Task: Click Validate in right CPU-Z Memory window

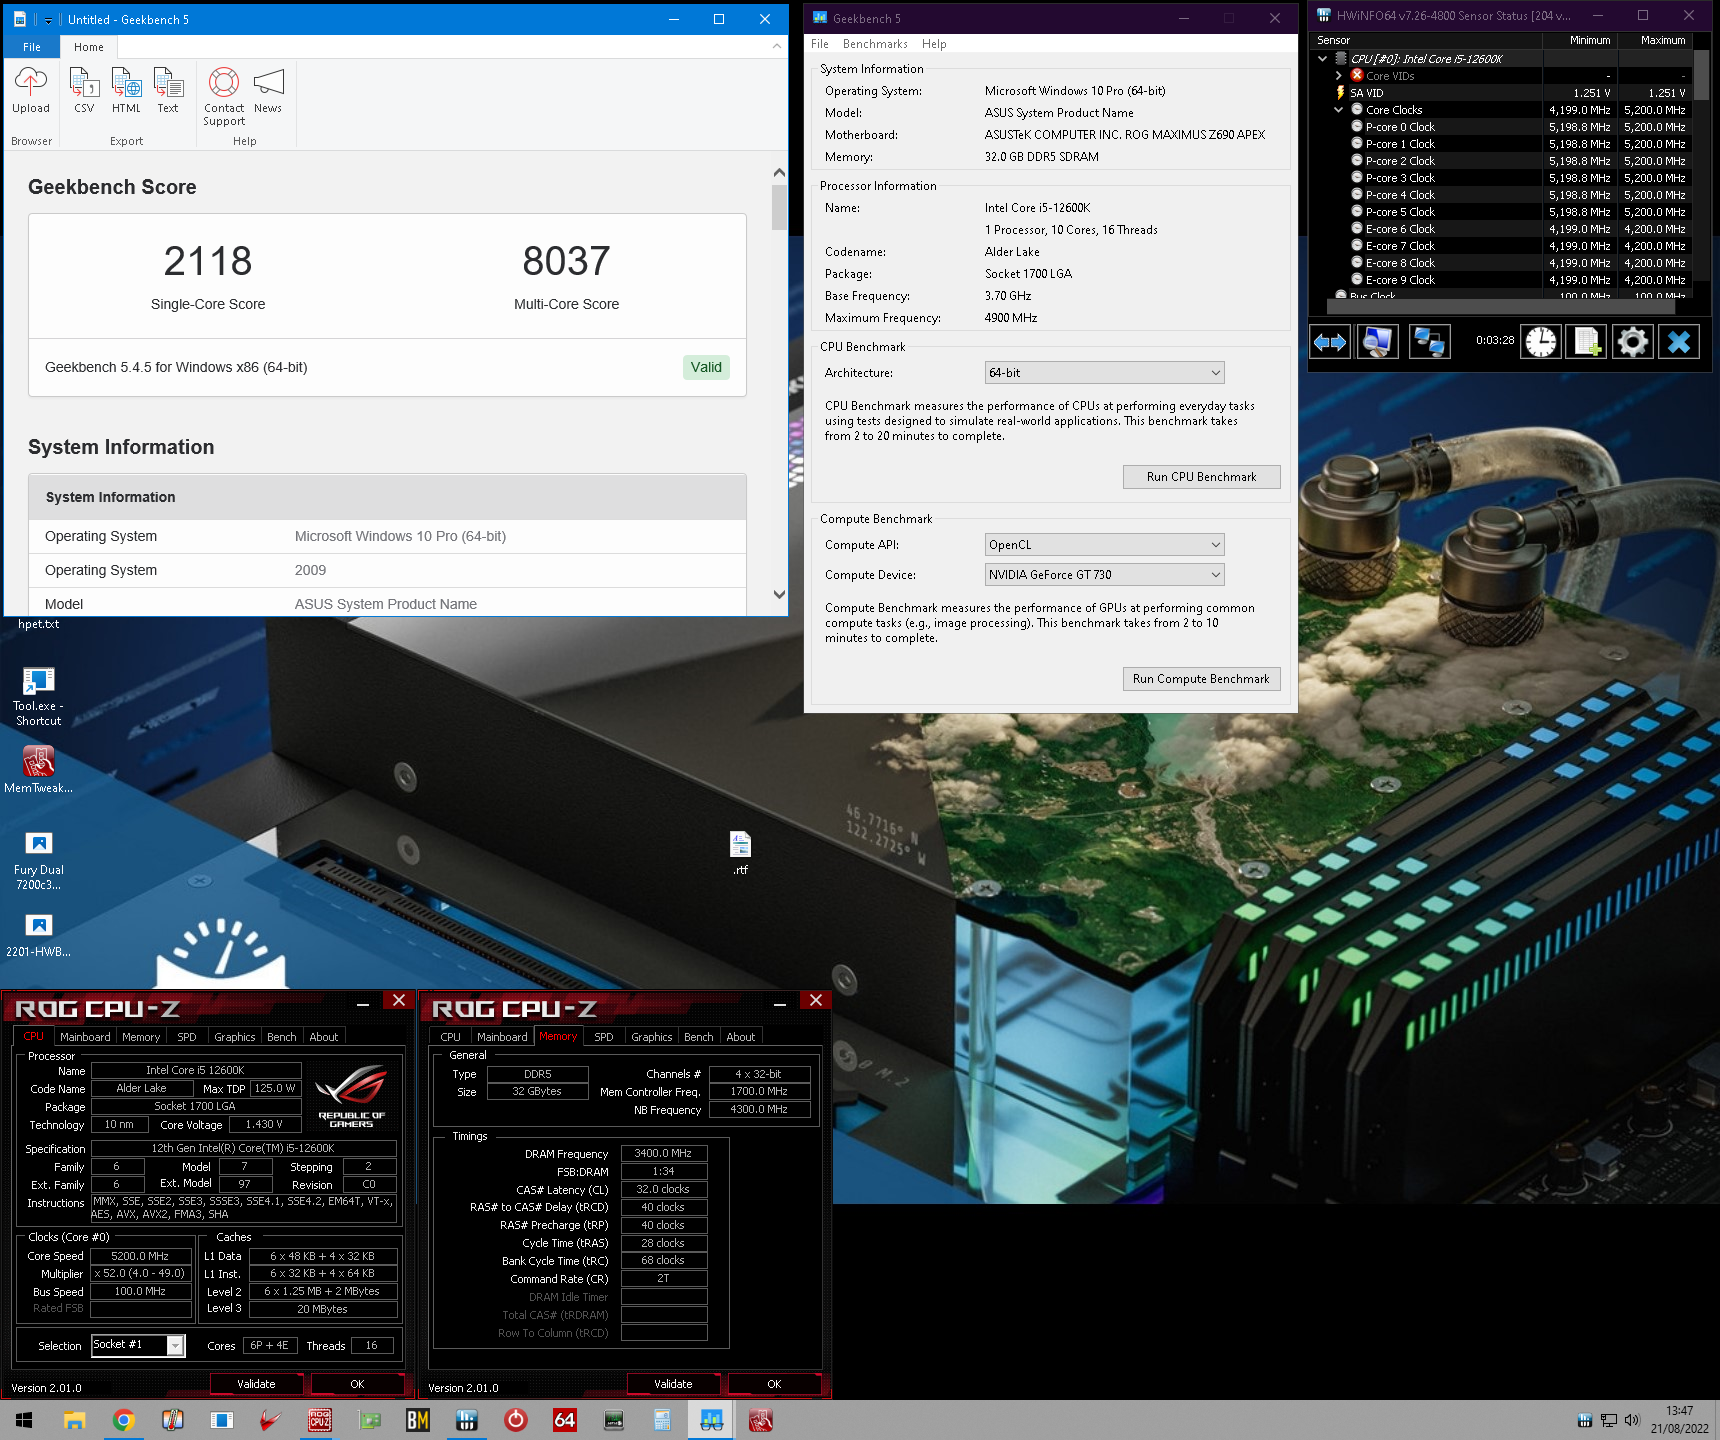Action: tap(673, 1384)
